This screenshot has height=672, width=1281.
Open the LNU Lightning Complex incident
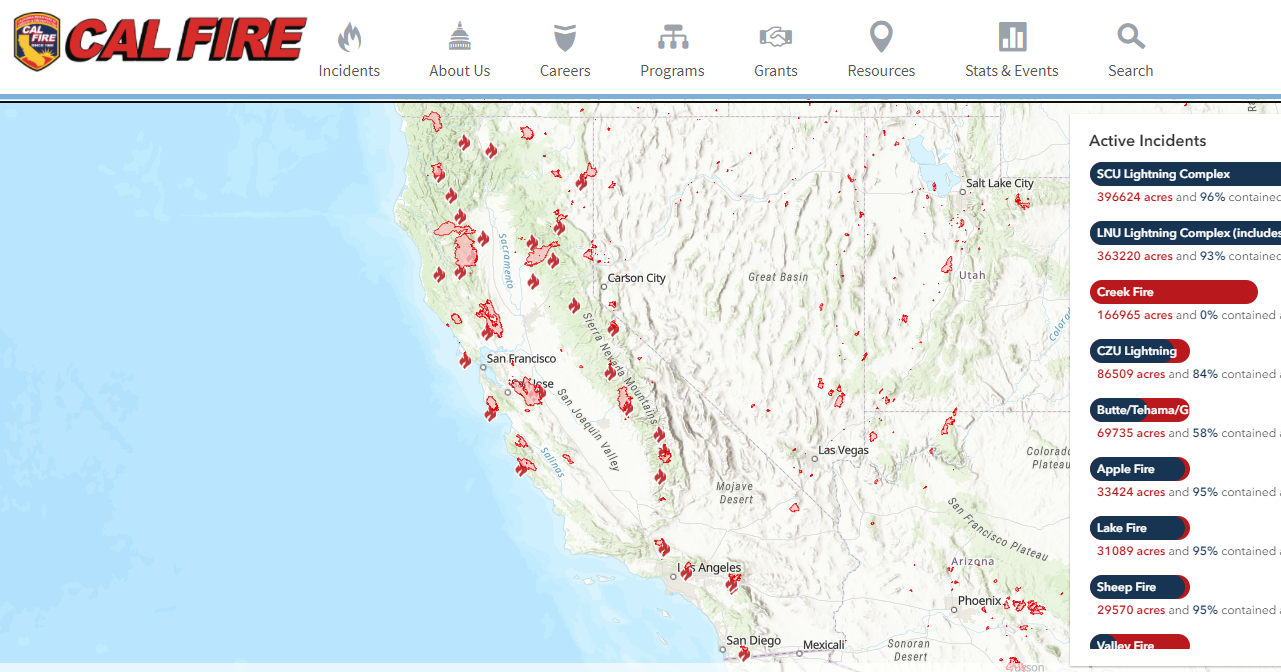point(1185,232)
